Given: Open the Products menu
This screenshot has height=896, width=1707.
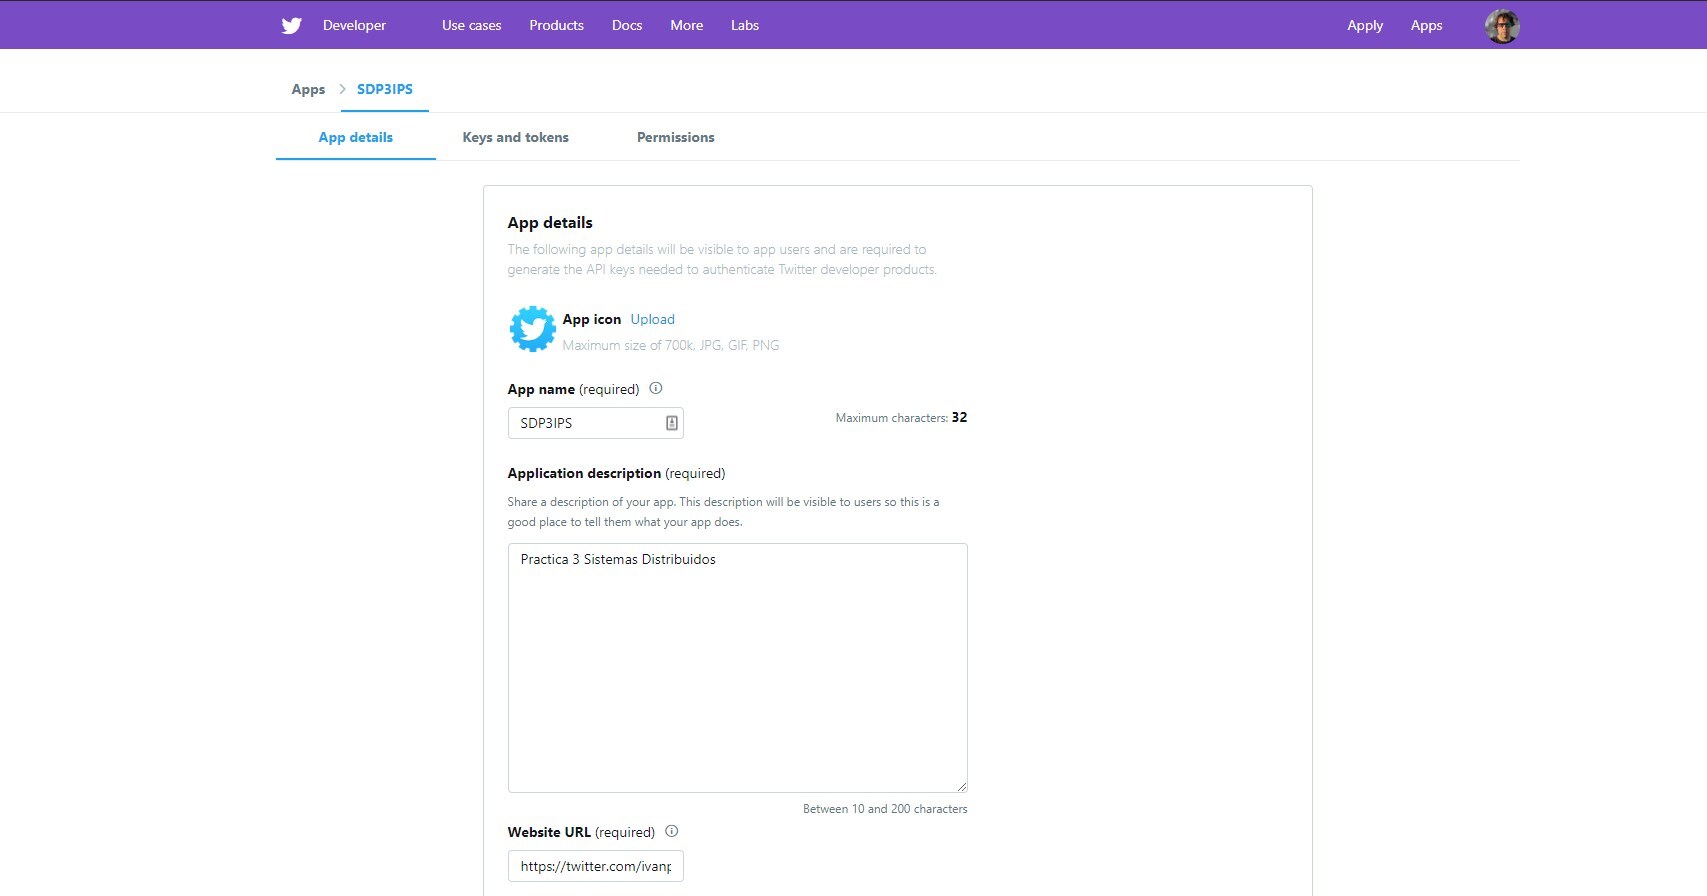Looking at the screenshot, I should point(556,25).
